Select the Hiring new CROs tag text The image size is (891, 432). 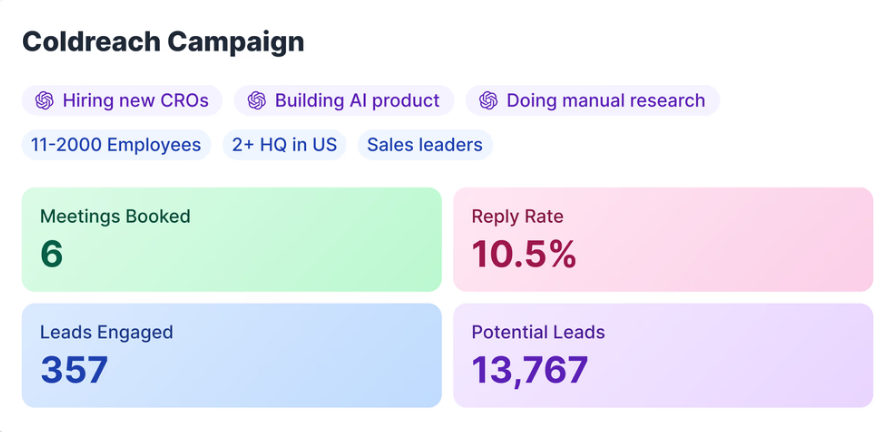[136, 101]
